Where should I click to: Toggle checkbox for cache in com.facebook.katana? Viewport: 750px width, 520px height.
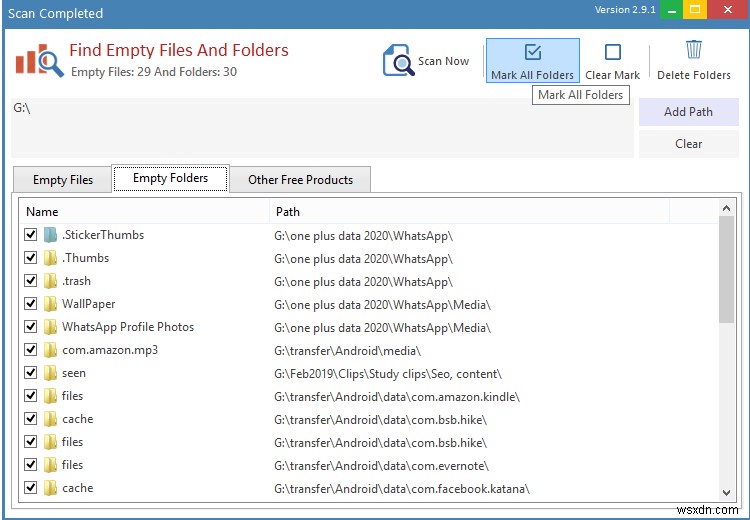click(31, 487)
